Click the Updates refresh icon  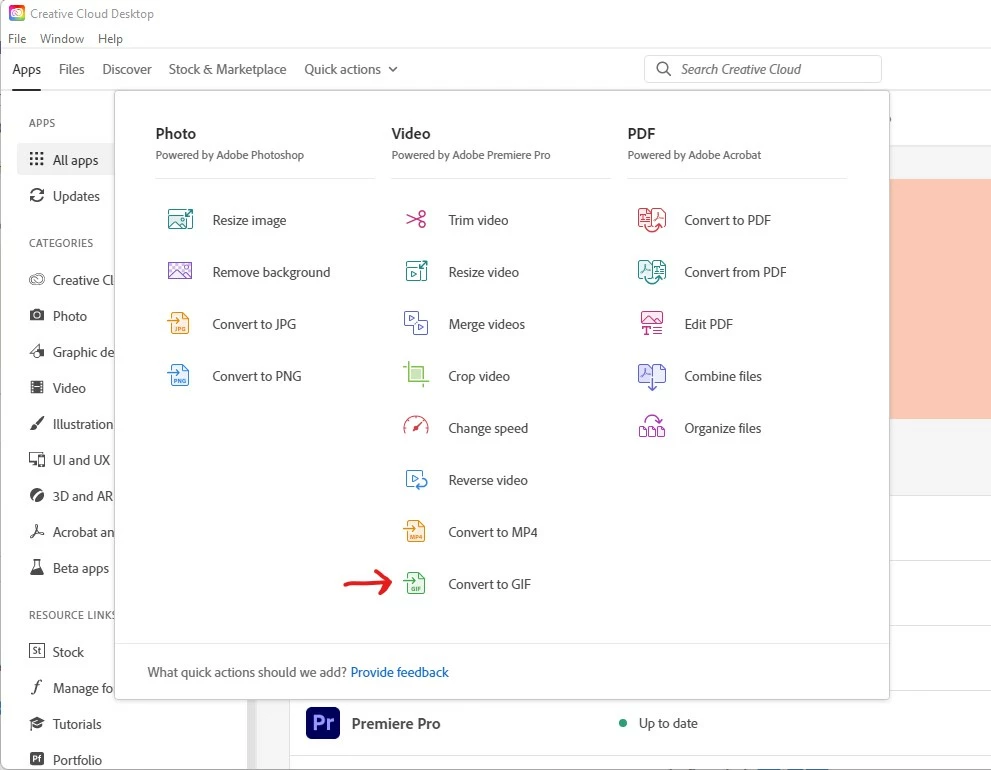tap(37, 195)
